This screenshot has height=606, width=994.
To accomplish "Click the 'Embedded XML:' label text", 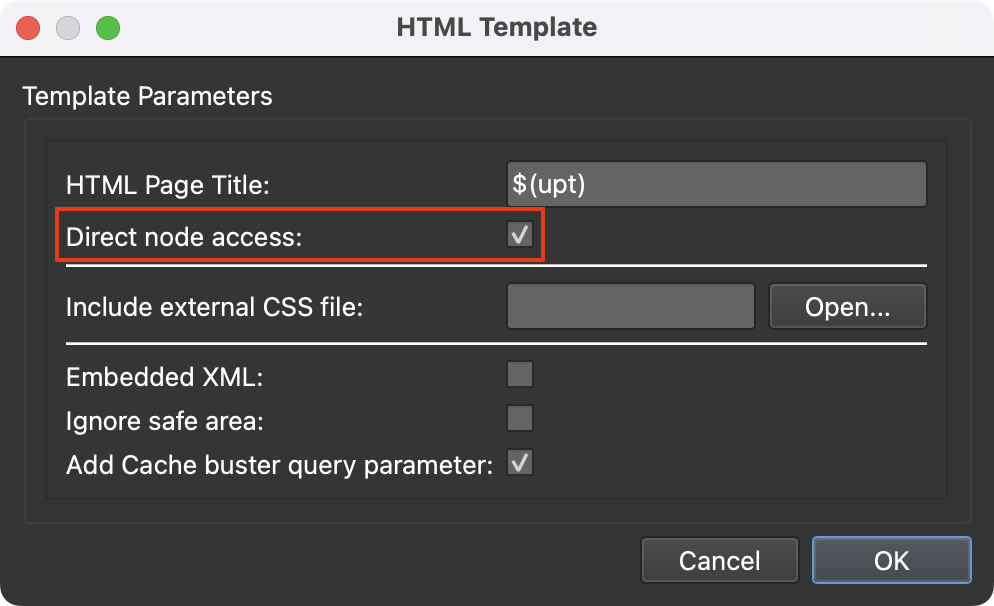I will point(164,377).
